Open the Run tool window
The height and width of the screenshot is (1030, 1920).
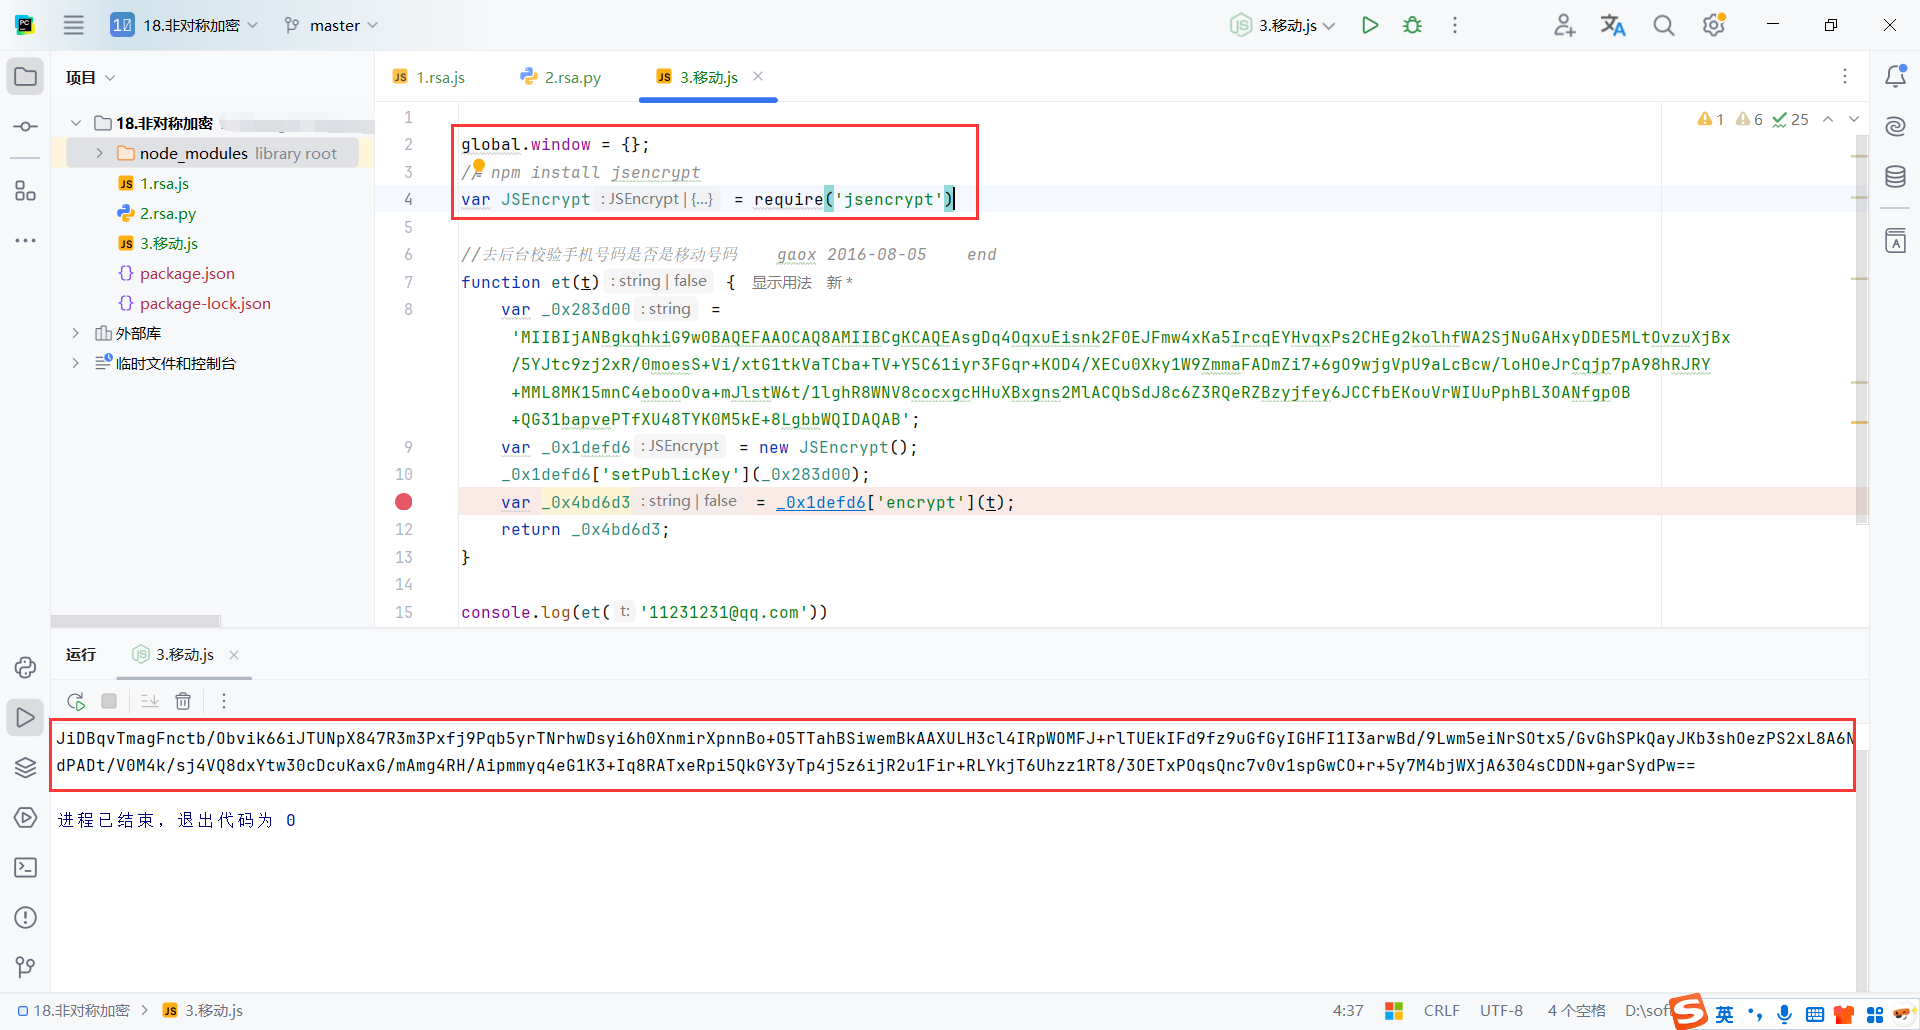tap(25, 717)
